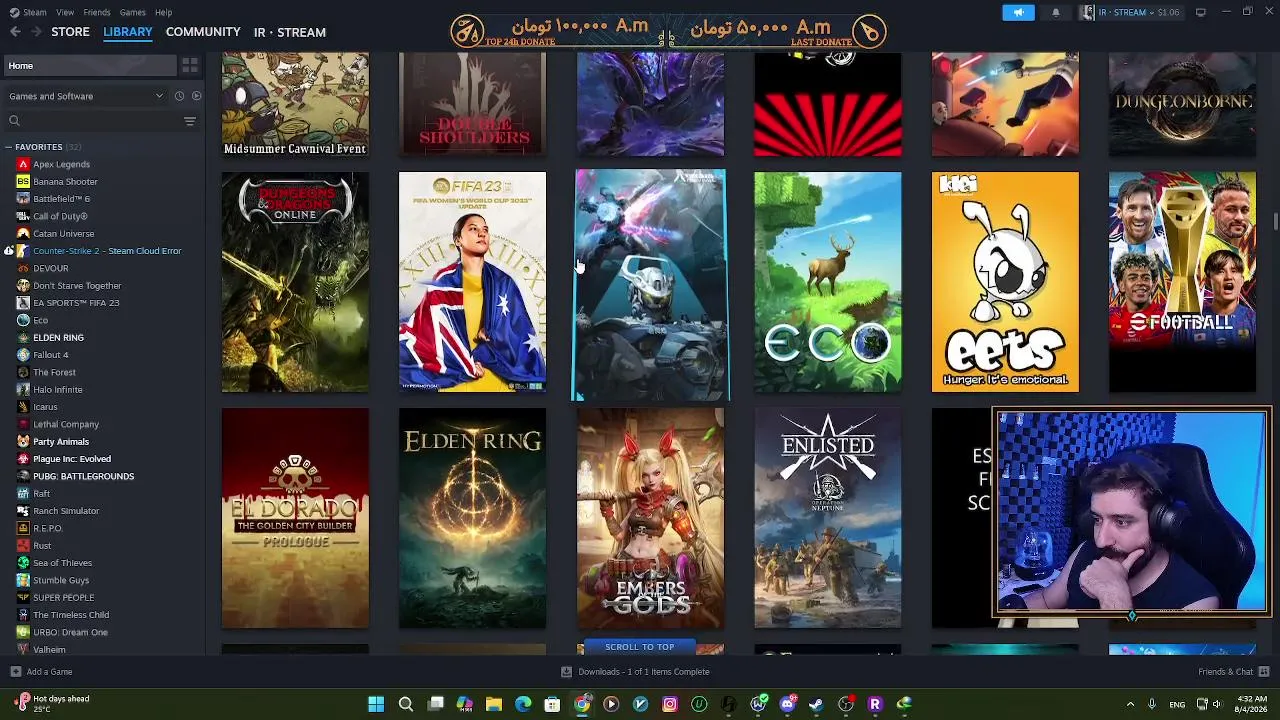Open File Explorer from the taskbar
Image resolution: width=1280 pixels, height=720 pixels.
coord(494,704)
